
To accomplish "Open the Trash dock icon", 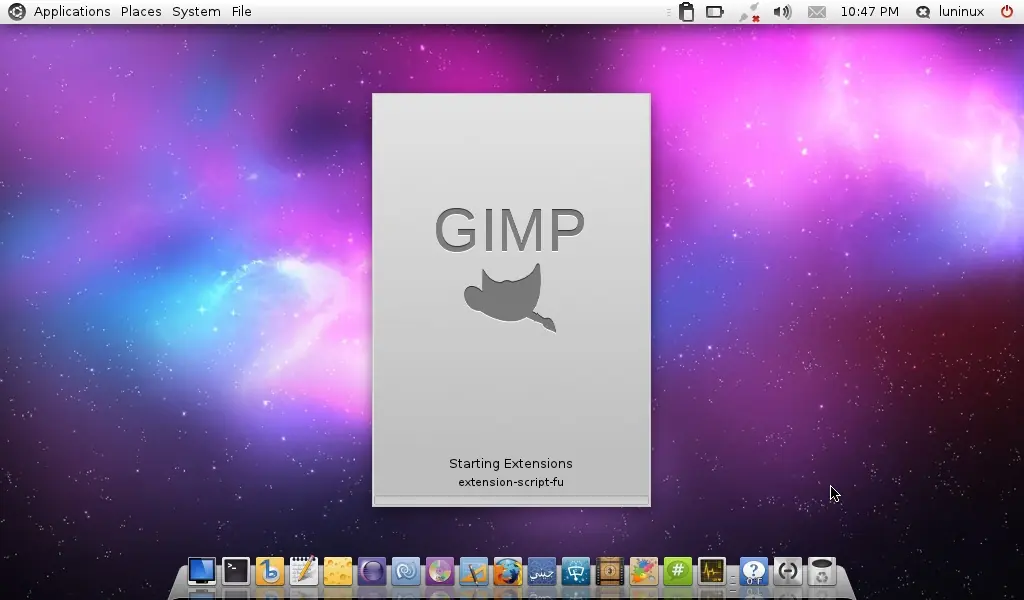I will click(822, 571).
